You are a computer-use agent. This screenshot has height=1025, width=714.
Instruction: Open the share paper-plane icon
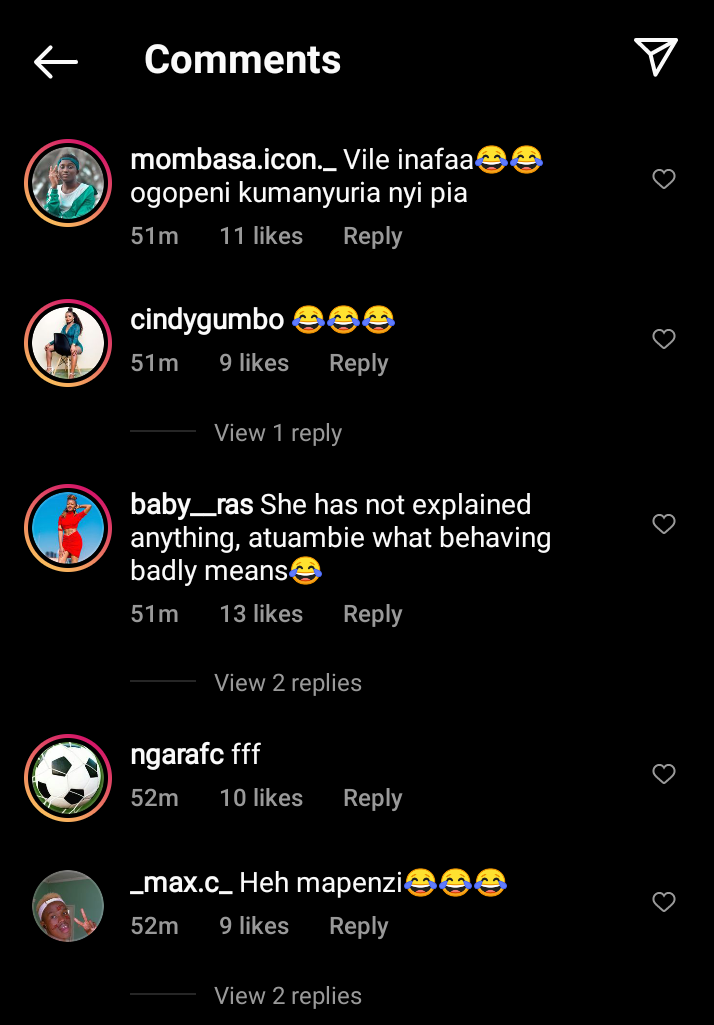655,57
